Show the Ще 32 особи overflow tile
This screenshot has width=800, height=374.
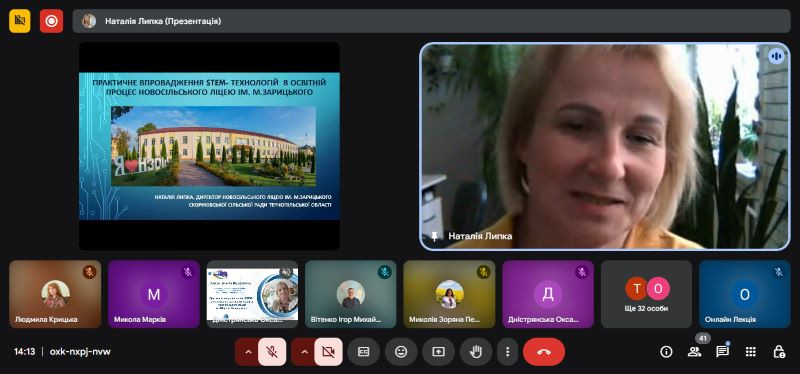coord(646,294)
